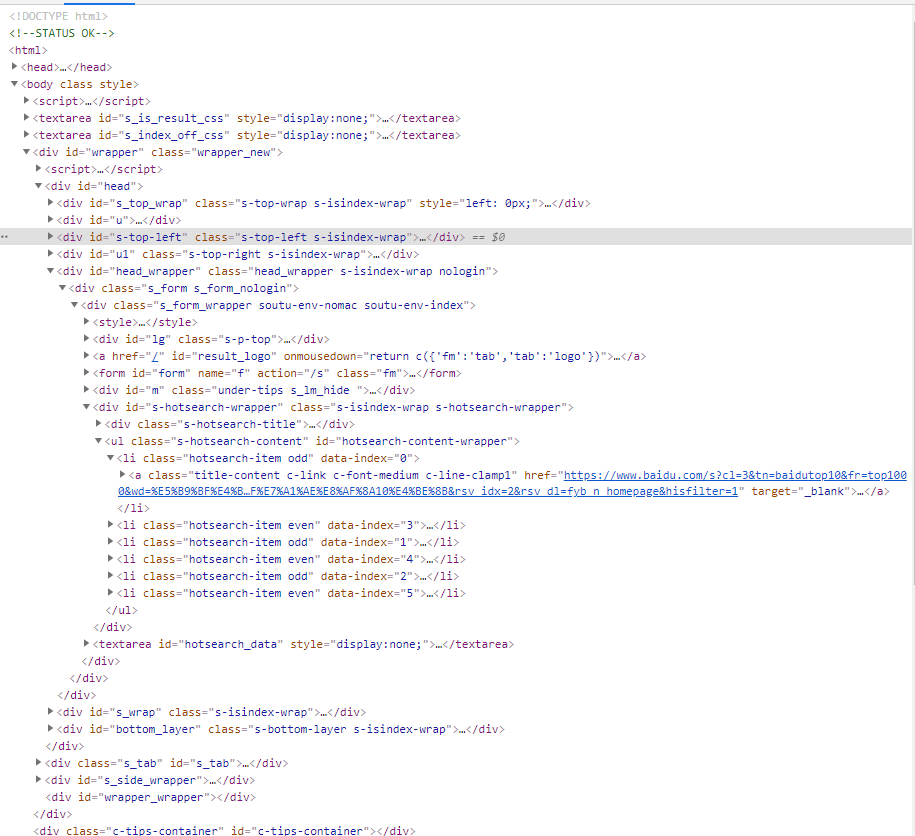Collapse div id wrapper node
This screenshot has height=836, width=915.
26,152
